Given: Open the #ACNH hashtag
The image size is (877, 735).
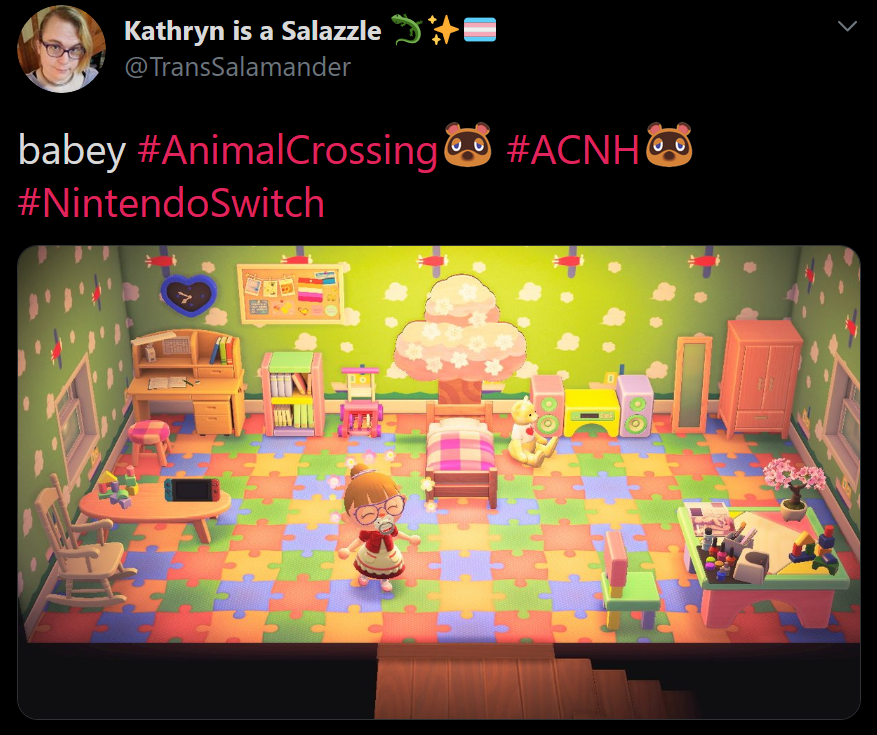Looking at the screenshot, I should coord(573,150).
